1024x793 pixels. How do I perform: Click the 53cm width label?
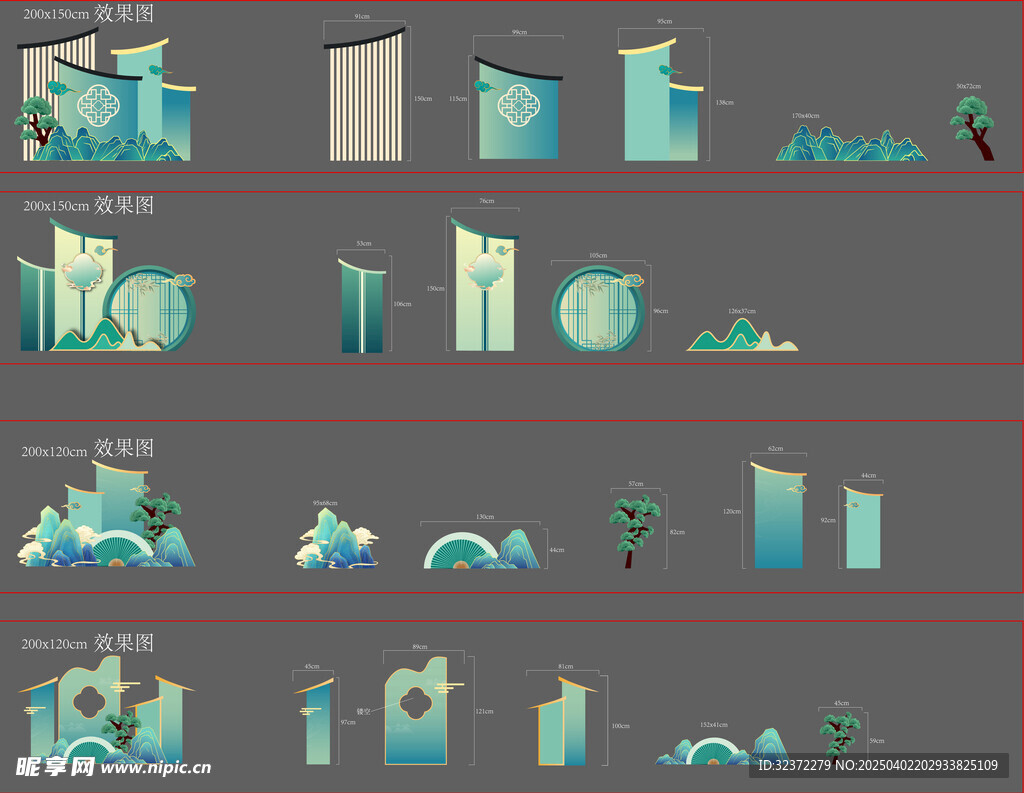tap(364, 244)
